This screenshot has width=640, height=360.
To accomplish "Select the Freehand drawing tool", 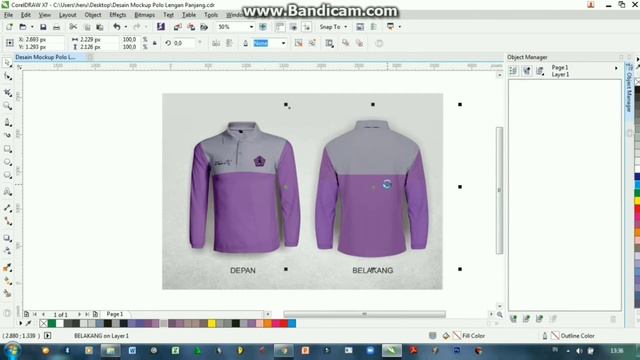I will click(x=7, y=122).
